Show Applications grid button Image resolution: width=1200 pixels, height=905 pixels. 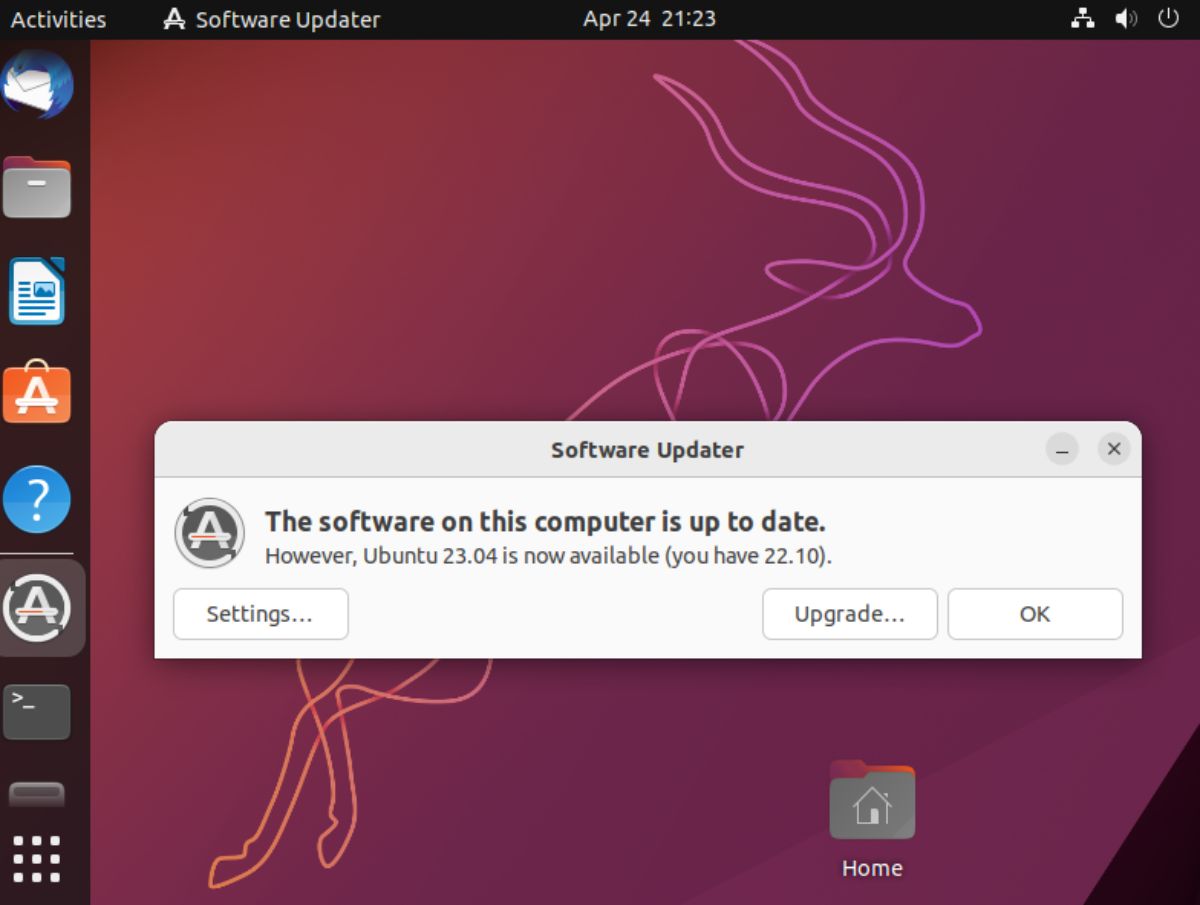(x=37, y=859)
